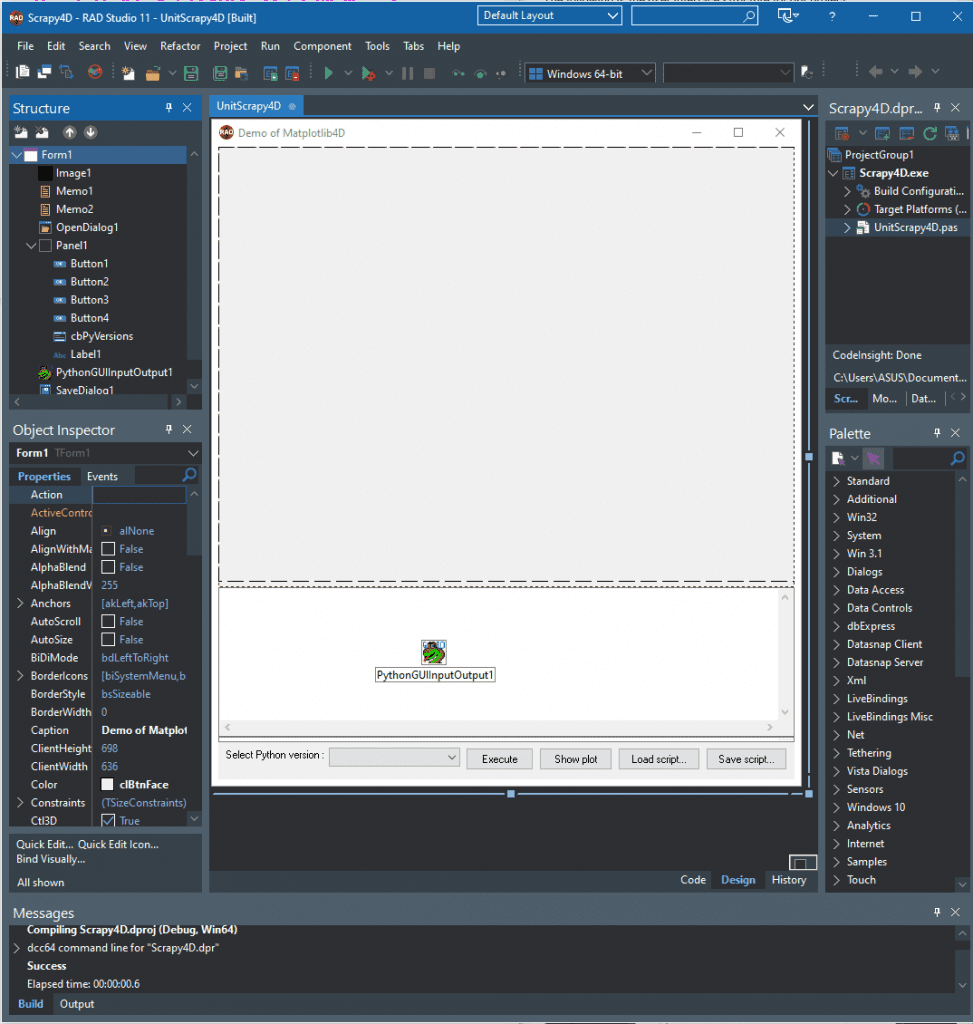Click the green Run toolbar button
973x1024 pixels.
pos(329,73)
